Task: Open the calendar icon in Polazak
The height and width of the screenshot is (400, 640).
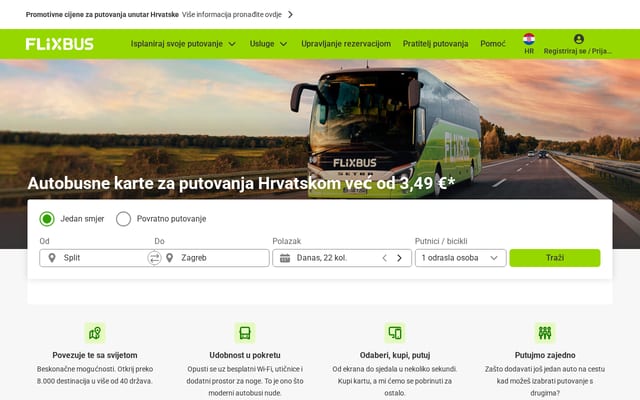Action: tap(285, 258)
